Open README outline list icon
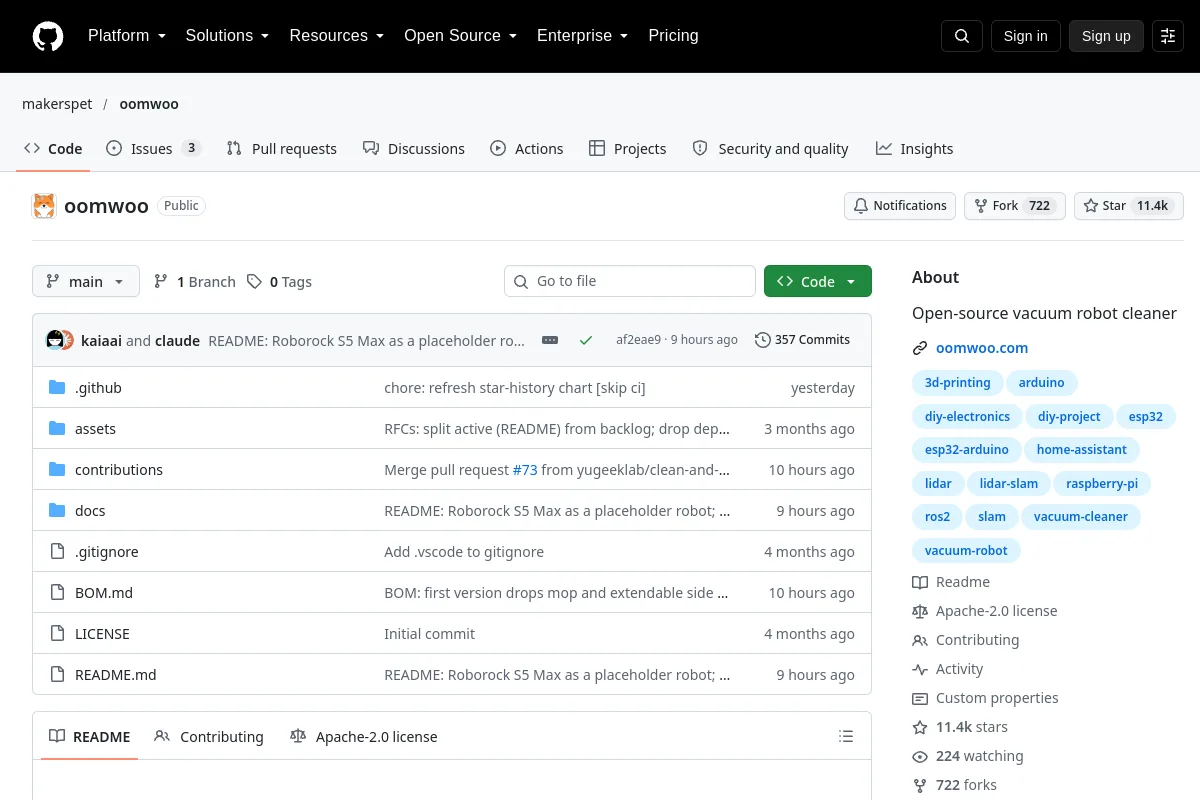 pyautogui.click(x=846, y=737)
